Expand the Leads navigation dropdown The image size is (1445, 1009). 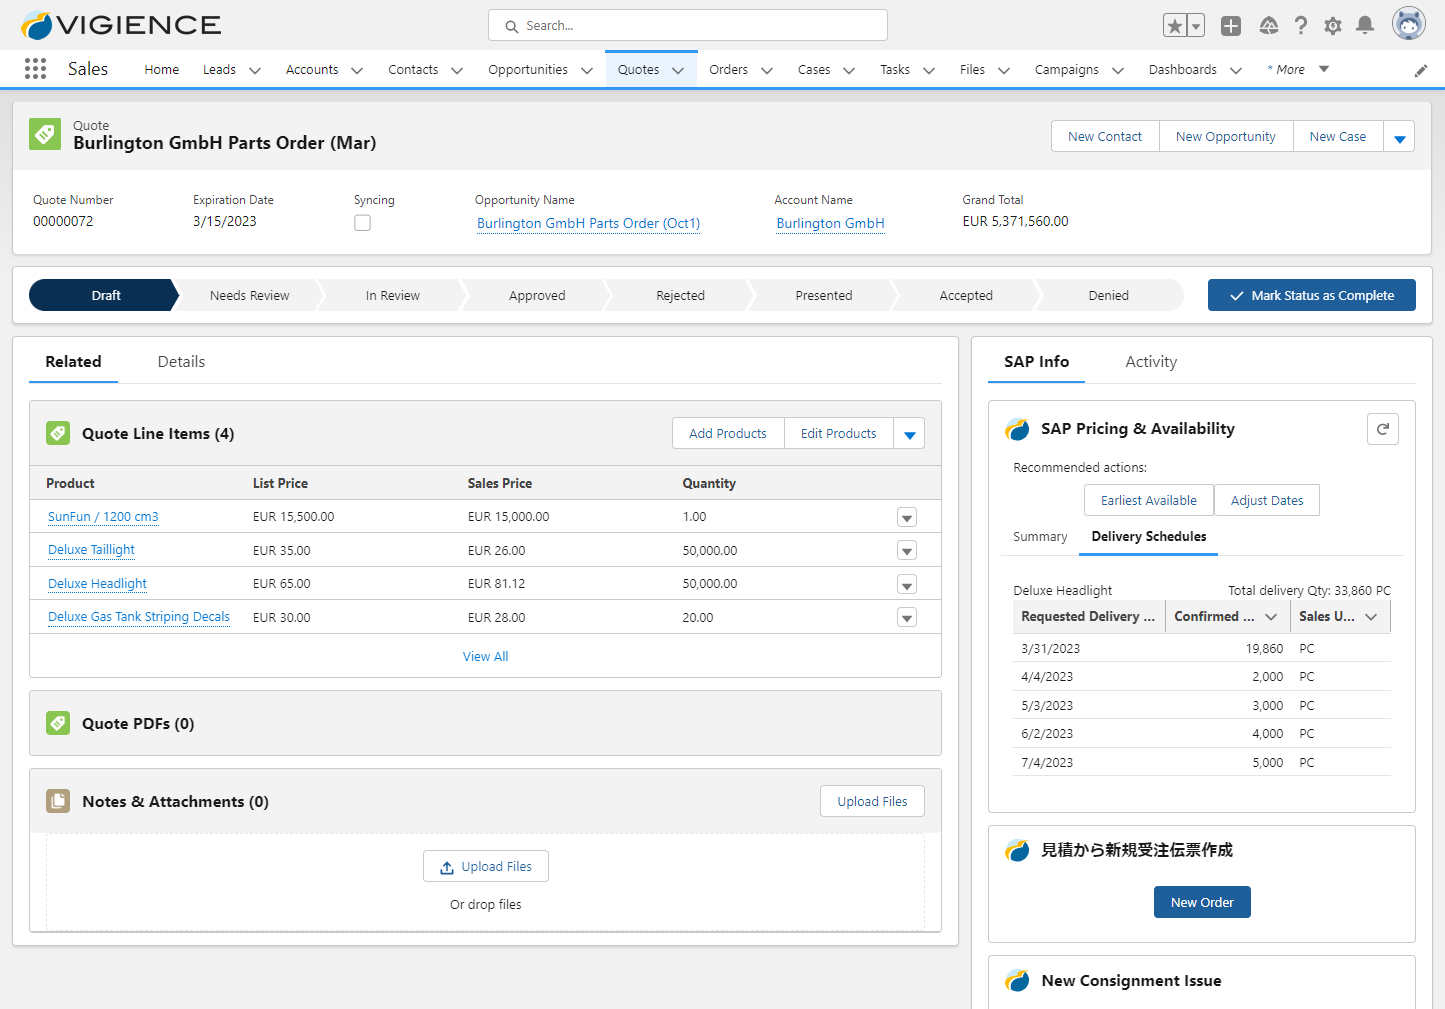(255, 70)
